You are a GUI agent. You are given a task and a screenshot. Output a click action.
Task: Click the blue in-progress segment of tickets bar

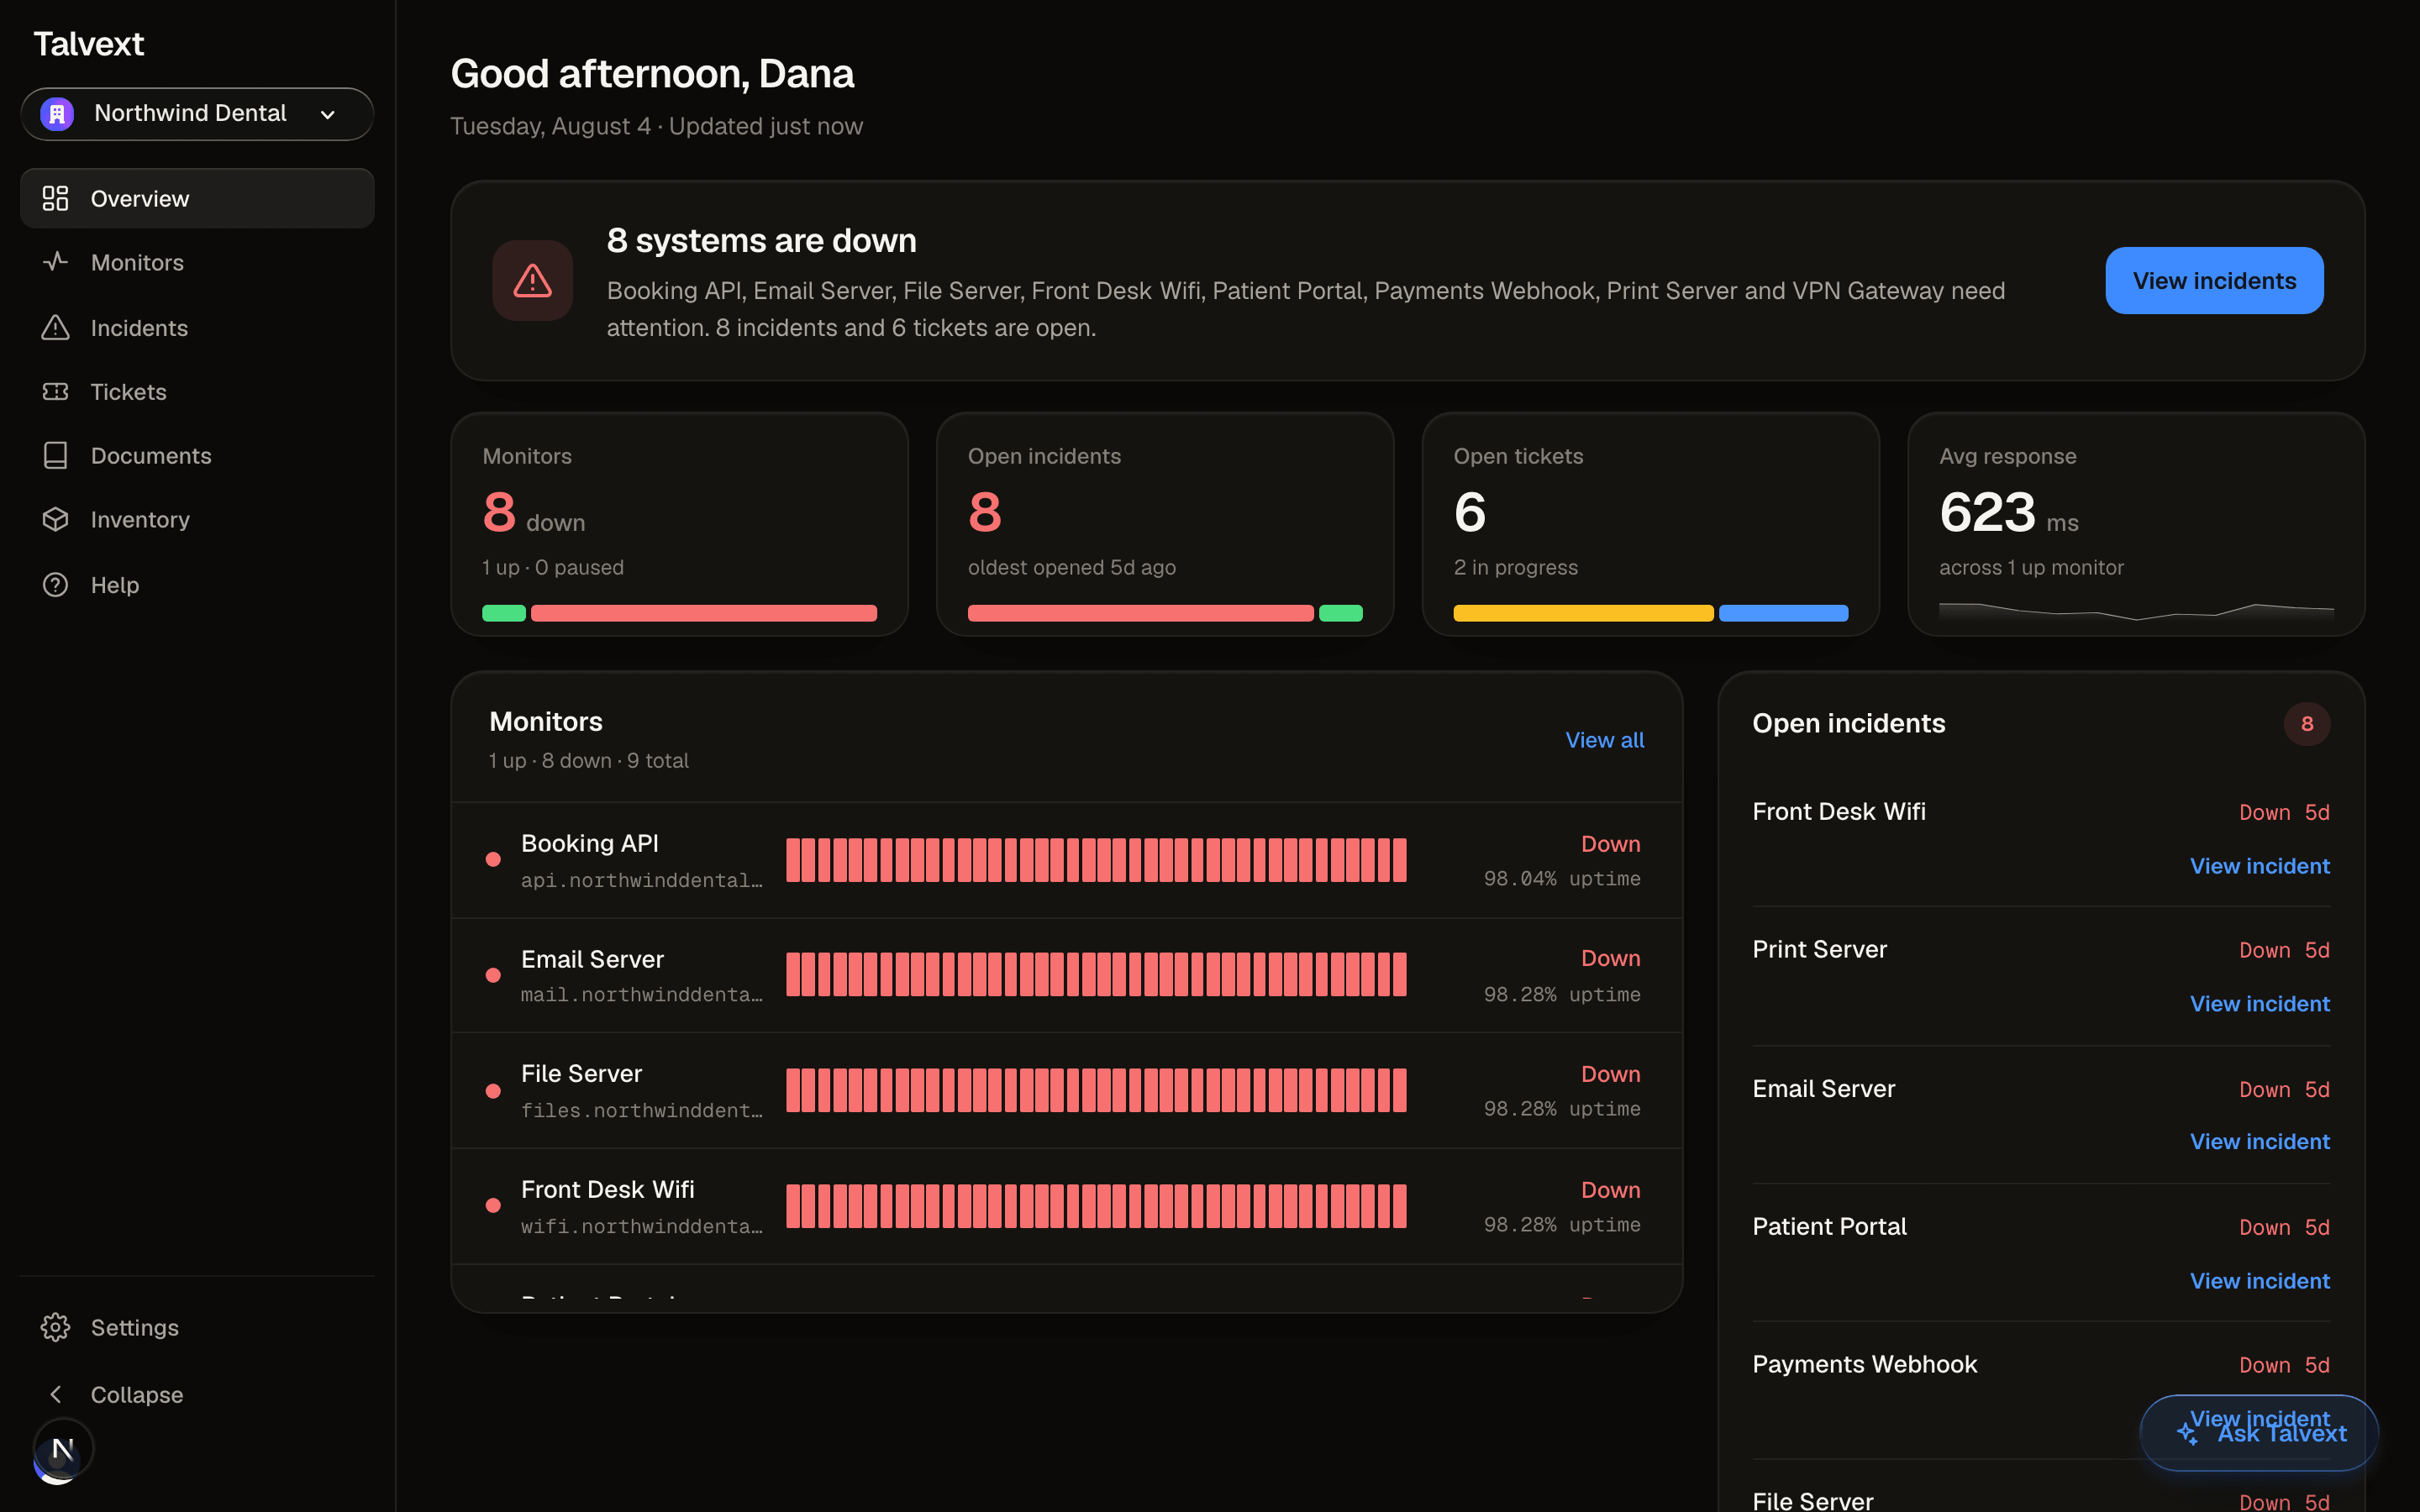[1783, 613]
